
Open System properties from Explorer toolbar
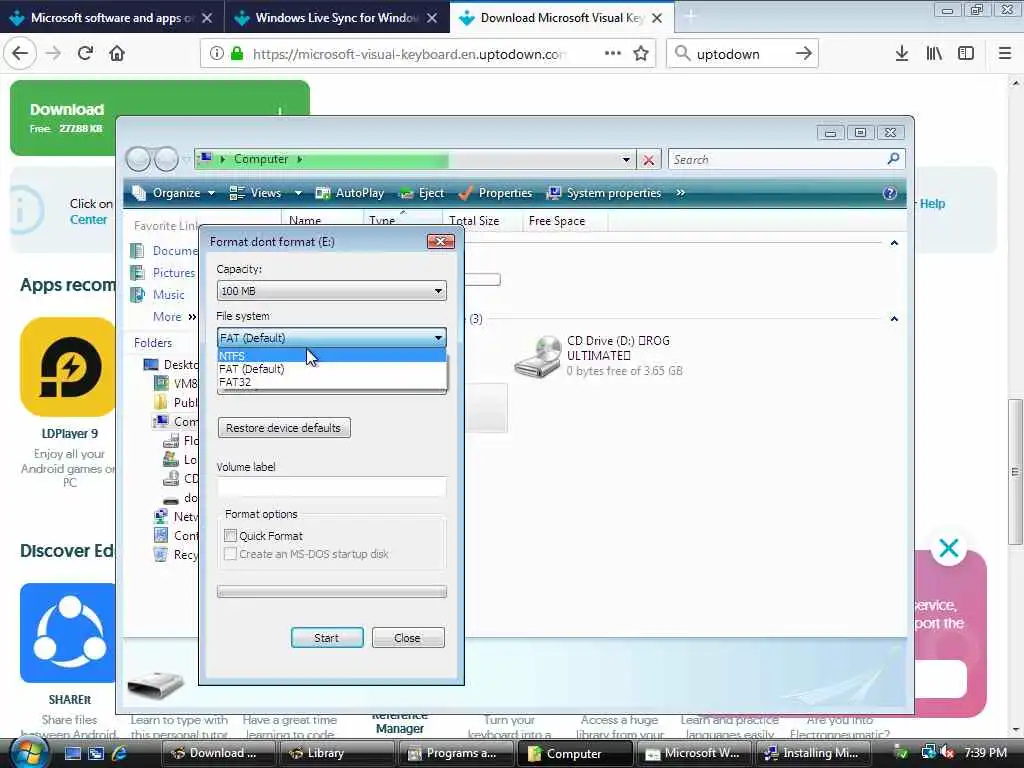[x=605, y=193]
